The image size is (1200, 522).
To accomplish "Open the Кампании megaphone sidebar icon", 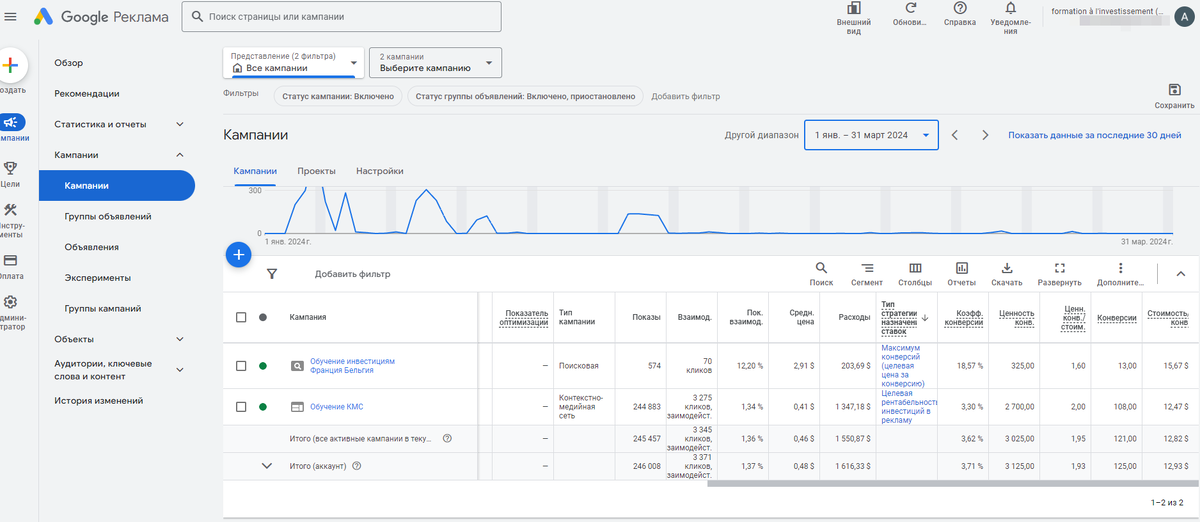I will tap(11, 122).
